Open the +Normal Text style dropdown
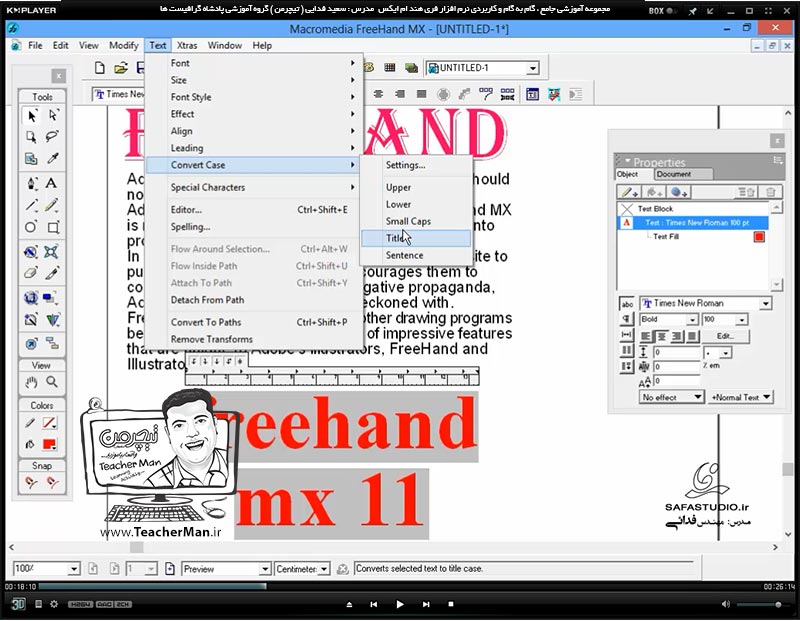The image size is (800, 621). point(740,397)
